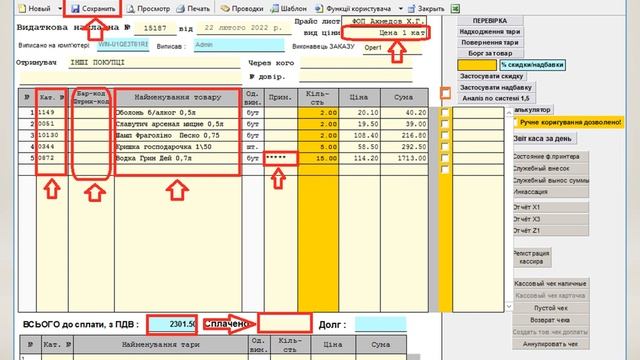Open Просмотр print preview
Viewport: 640px width, 360px height.
point(148,9)
